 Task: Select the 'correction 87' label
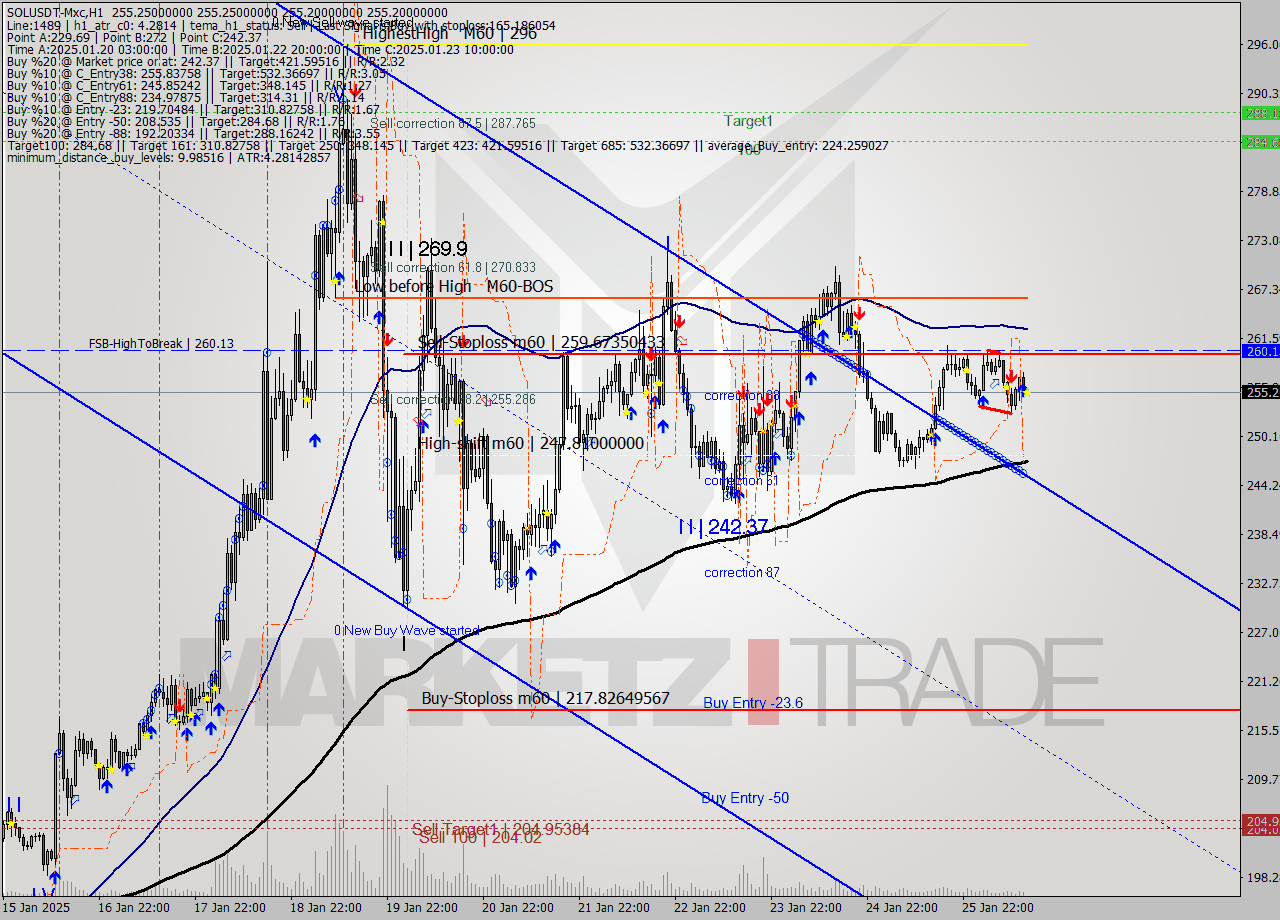point(742,573)
